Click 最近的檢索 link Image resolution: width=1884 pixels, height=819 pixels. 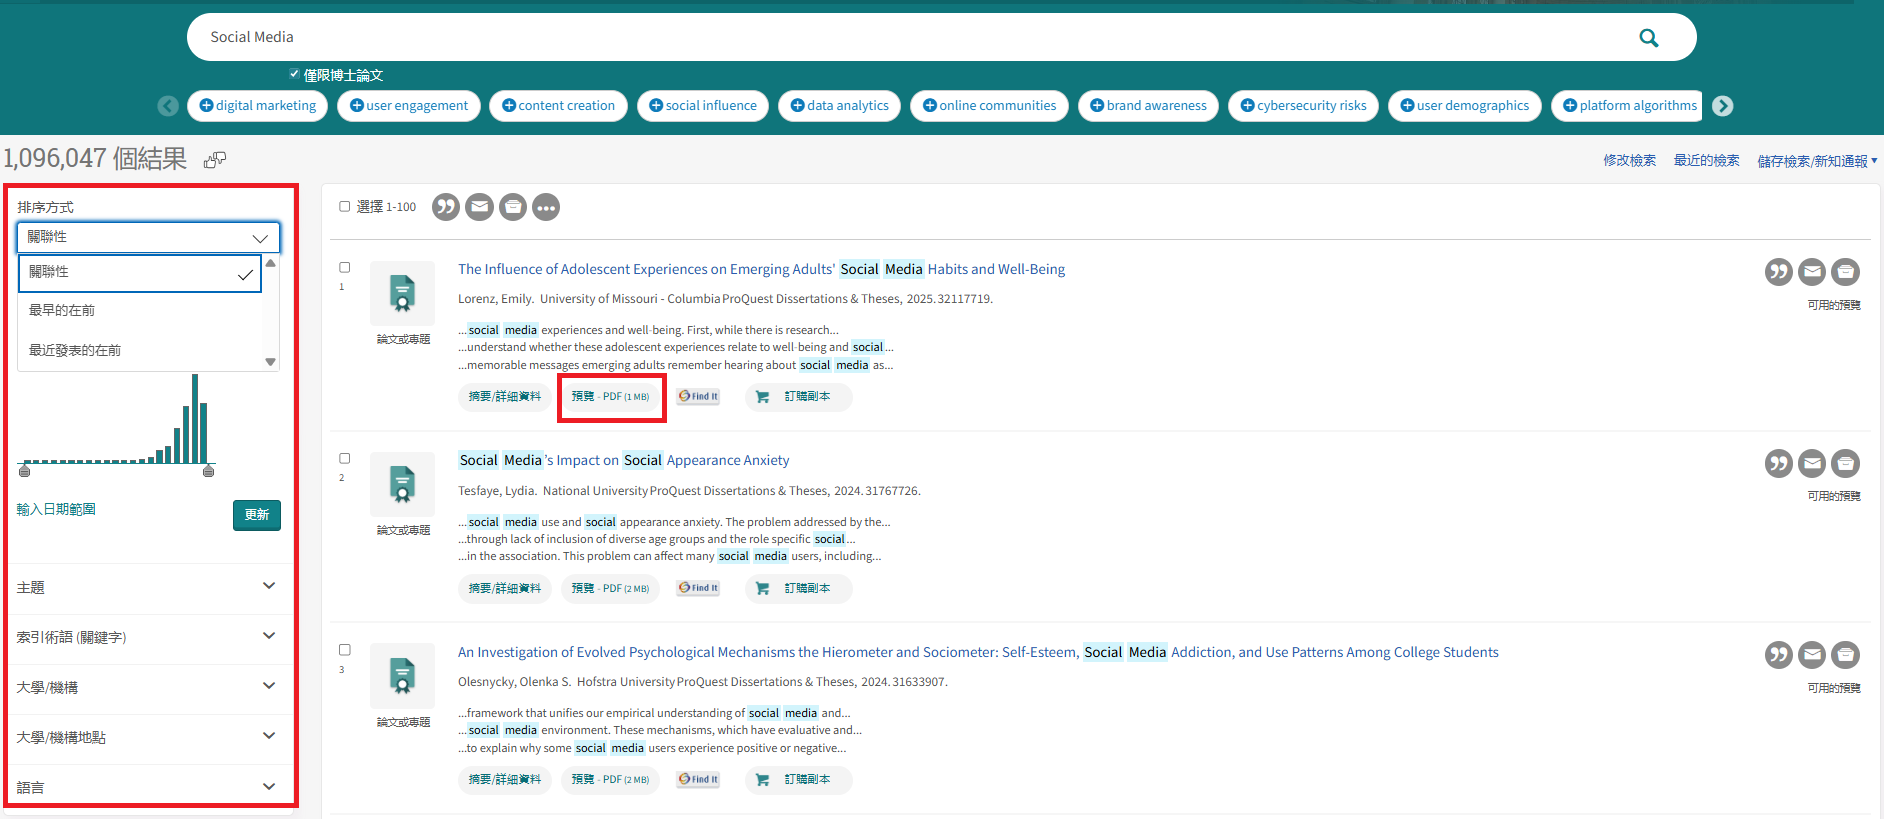[1706, 161]
